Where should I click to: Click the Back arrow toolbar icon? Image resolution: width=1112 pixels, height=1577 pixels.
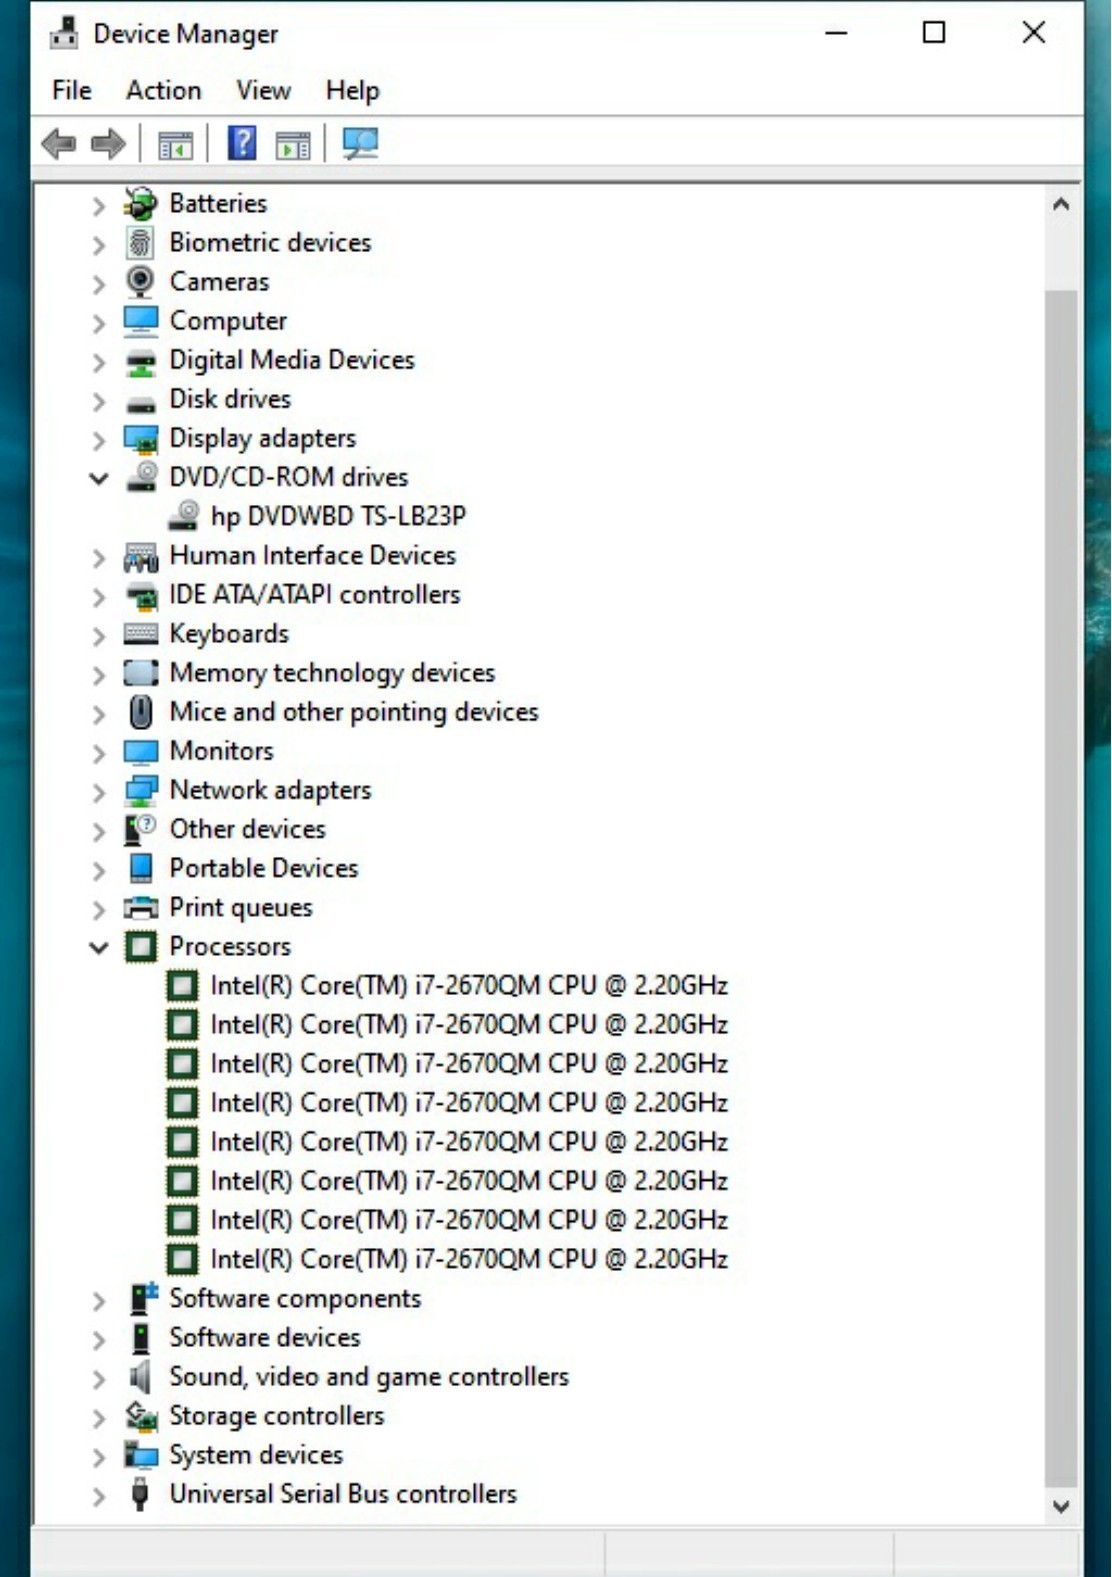pyautogui.click(x=59, y=144)
